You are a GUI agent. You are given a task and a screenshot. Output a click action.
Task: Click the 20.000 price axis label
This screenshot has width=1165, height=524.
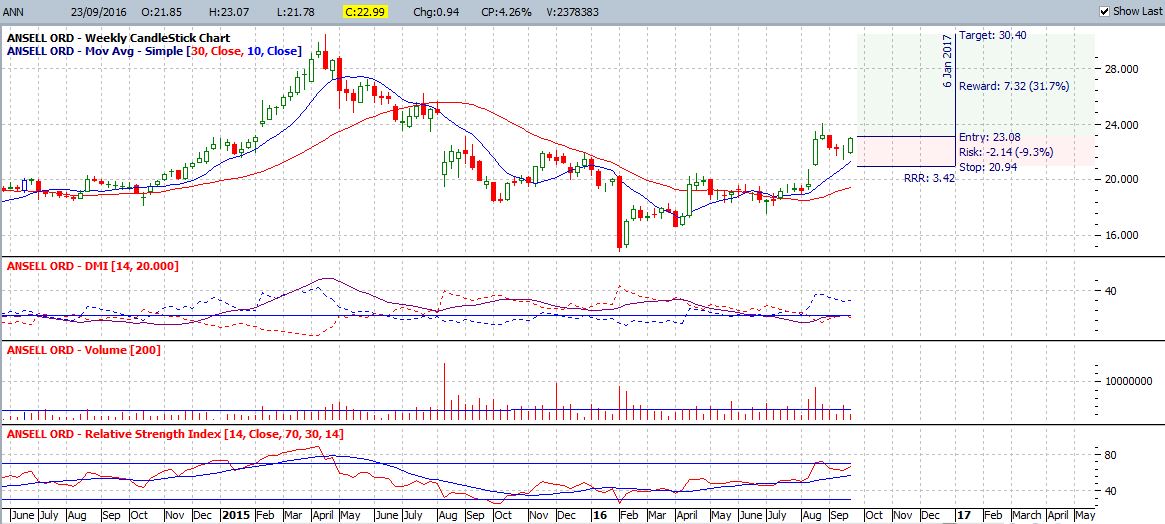[x=1123, y=179]
